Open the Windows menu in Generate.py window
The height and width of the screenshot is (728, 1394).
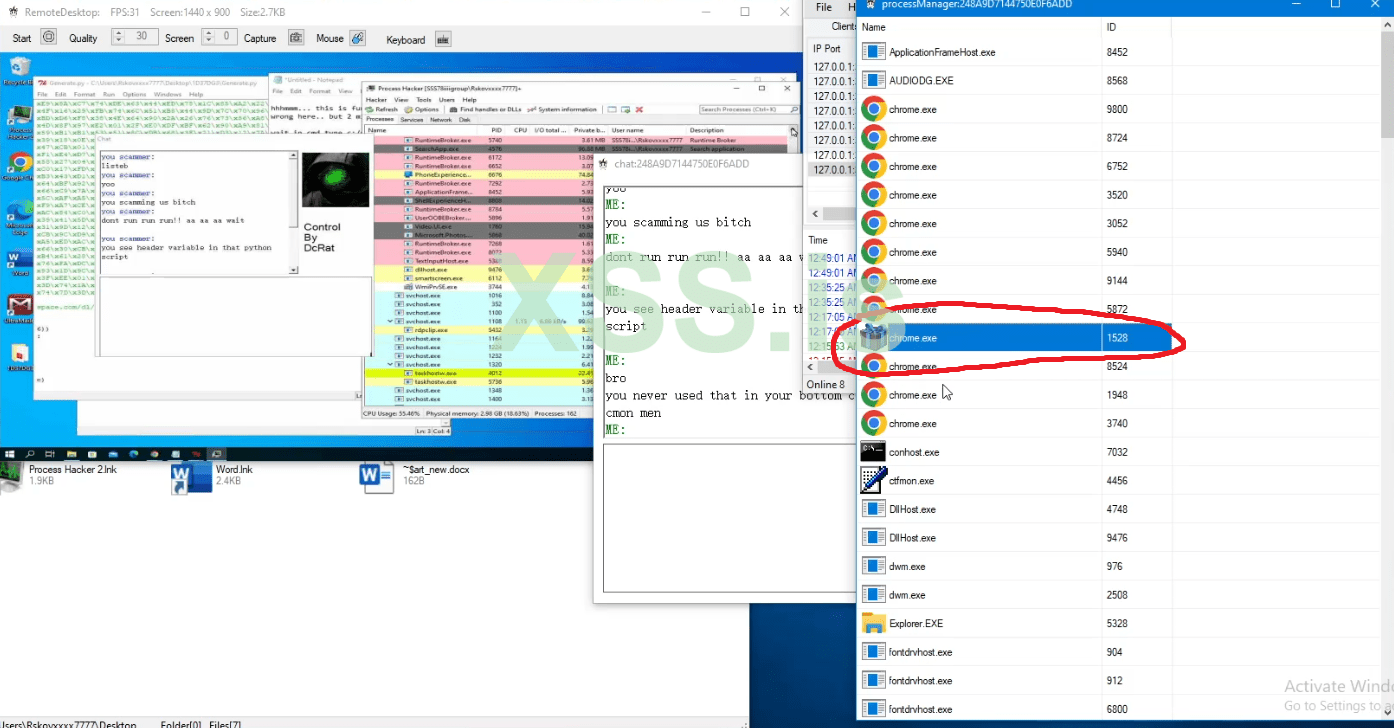(x=167, y=93)
